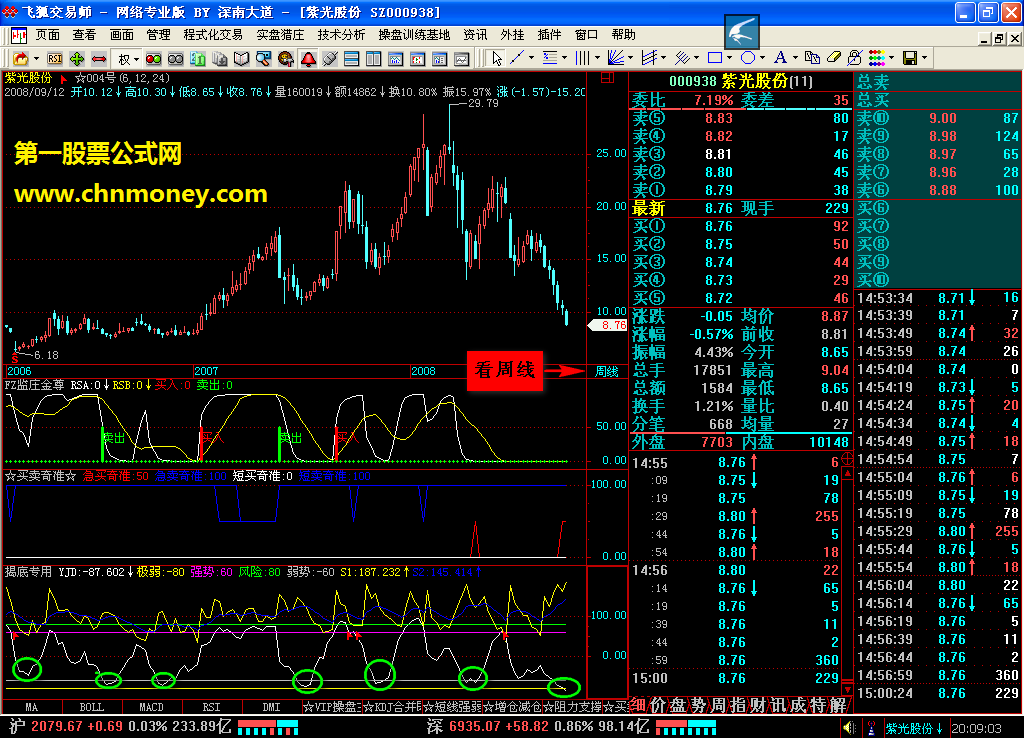Click the speaker volume tray icon
The width and height of the screenshot is (1024, 738).
coord(848,728)
